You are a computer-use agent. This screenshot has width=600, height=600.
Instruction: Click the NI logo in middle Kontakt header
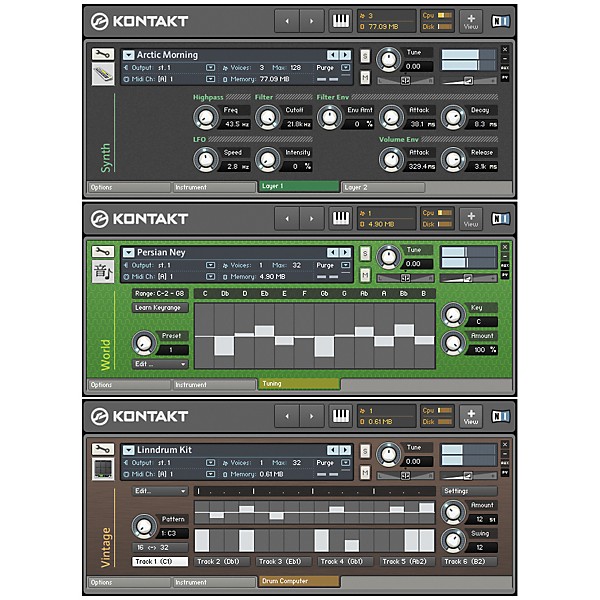point(500,218)
